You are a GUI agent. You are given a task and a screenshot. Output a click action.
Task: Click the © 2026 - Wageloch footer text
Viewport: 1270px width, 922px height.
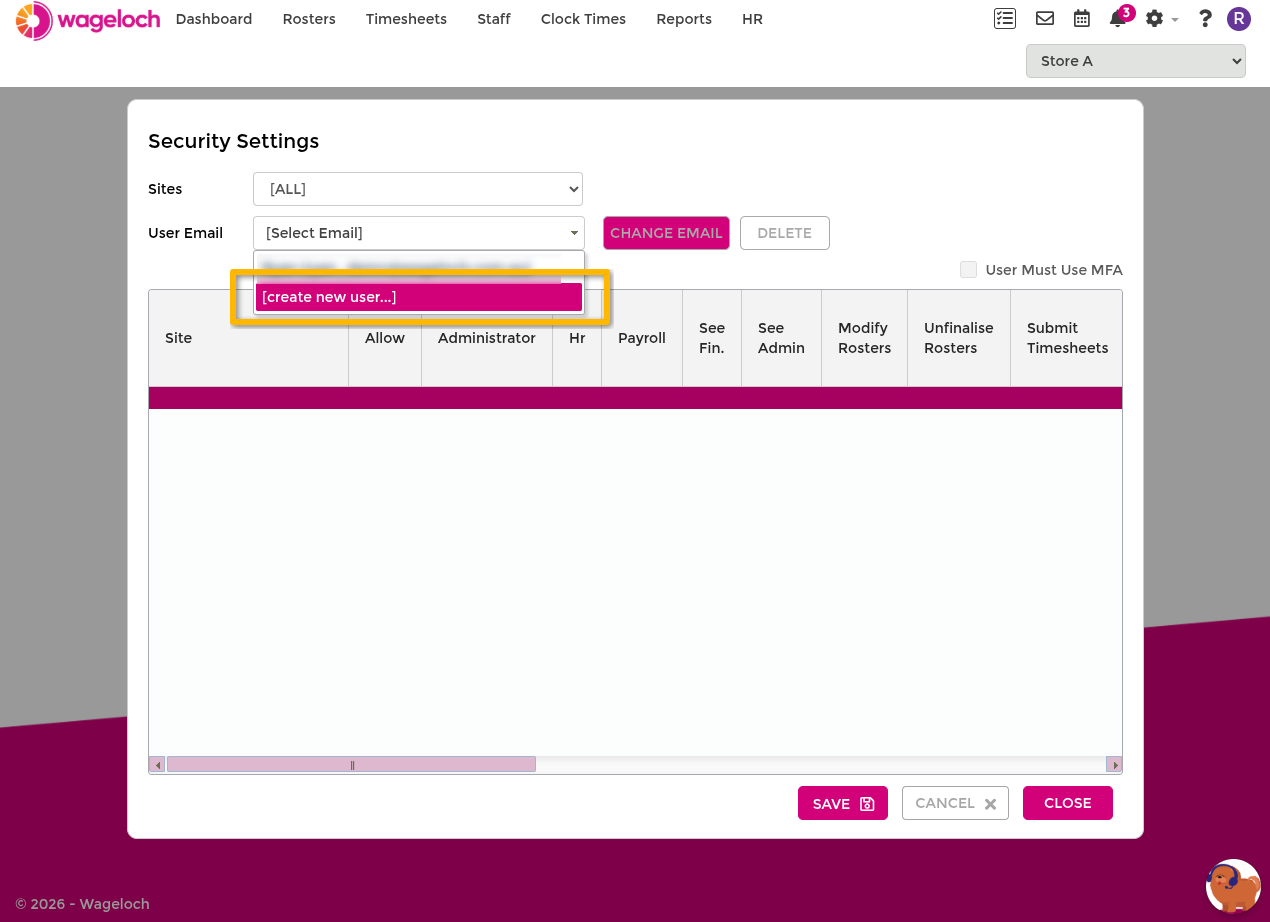pyautogui.click(x=82, y=904)
